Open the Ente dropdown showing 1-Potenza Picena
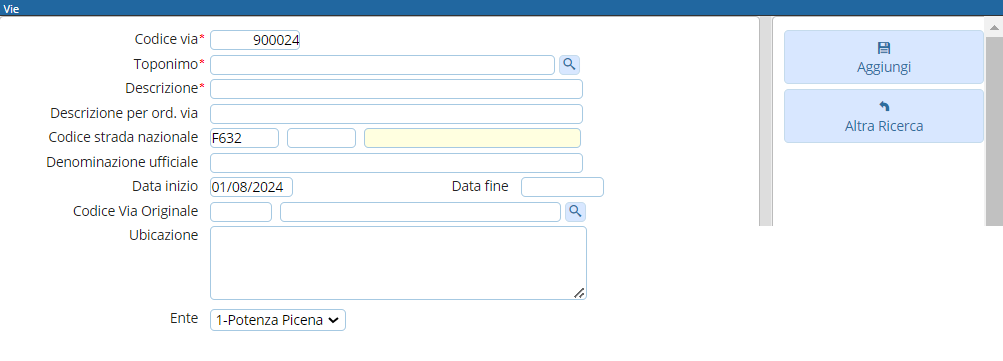This screenshot has height=361, width=1003. click(278, 320)
